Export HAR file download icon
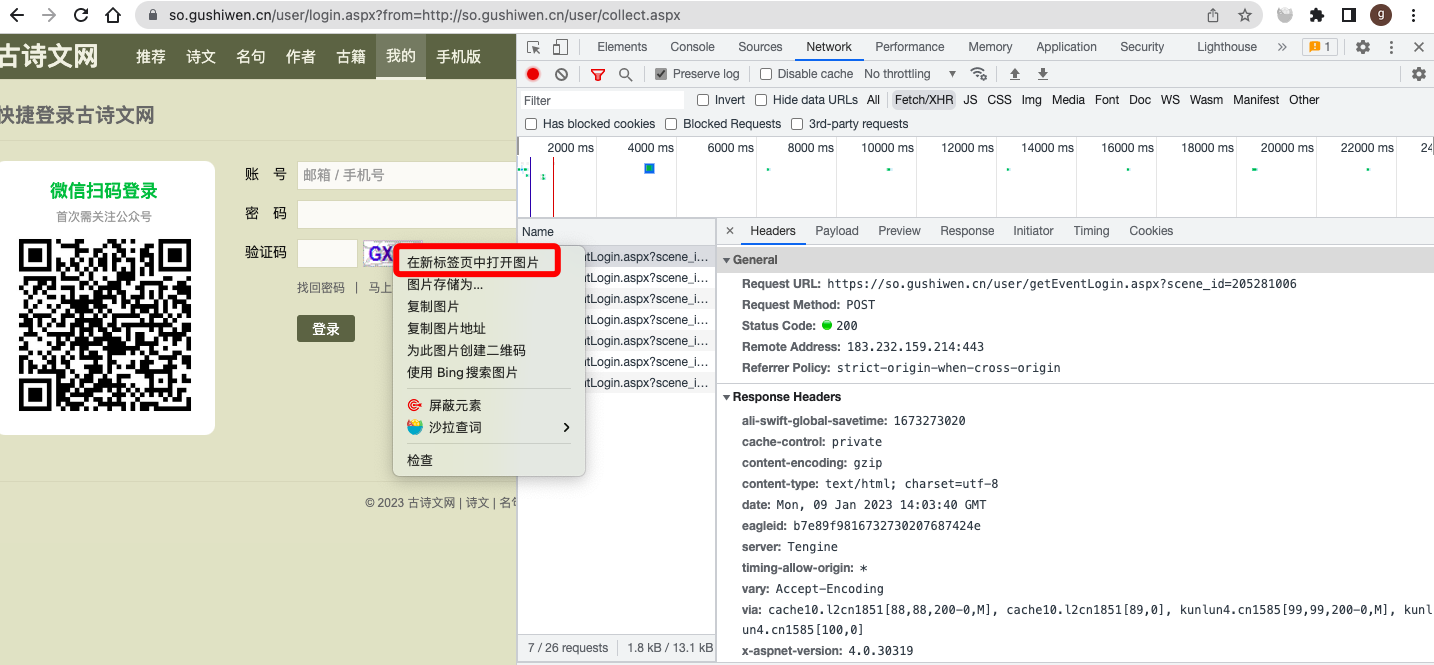The width and height of the screenshot is (1434, 665). coord(1043,74)
